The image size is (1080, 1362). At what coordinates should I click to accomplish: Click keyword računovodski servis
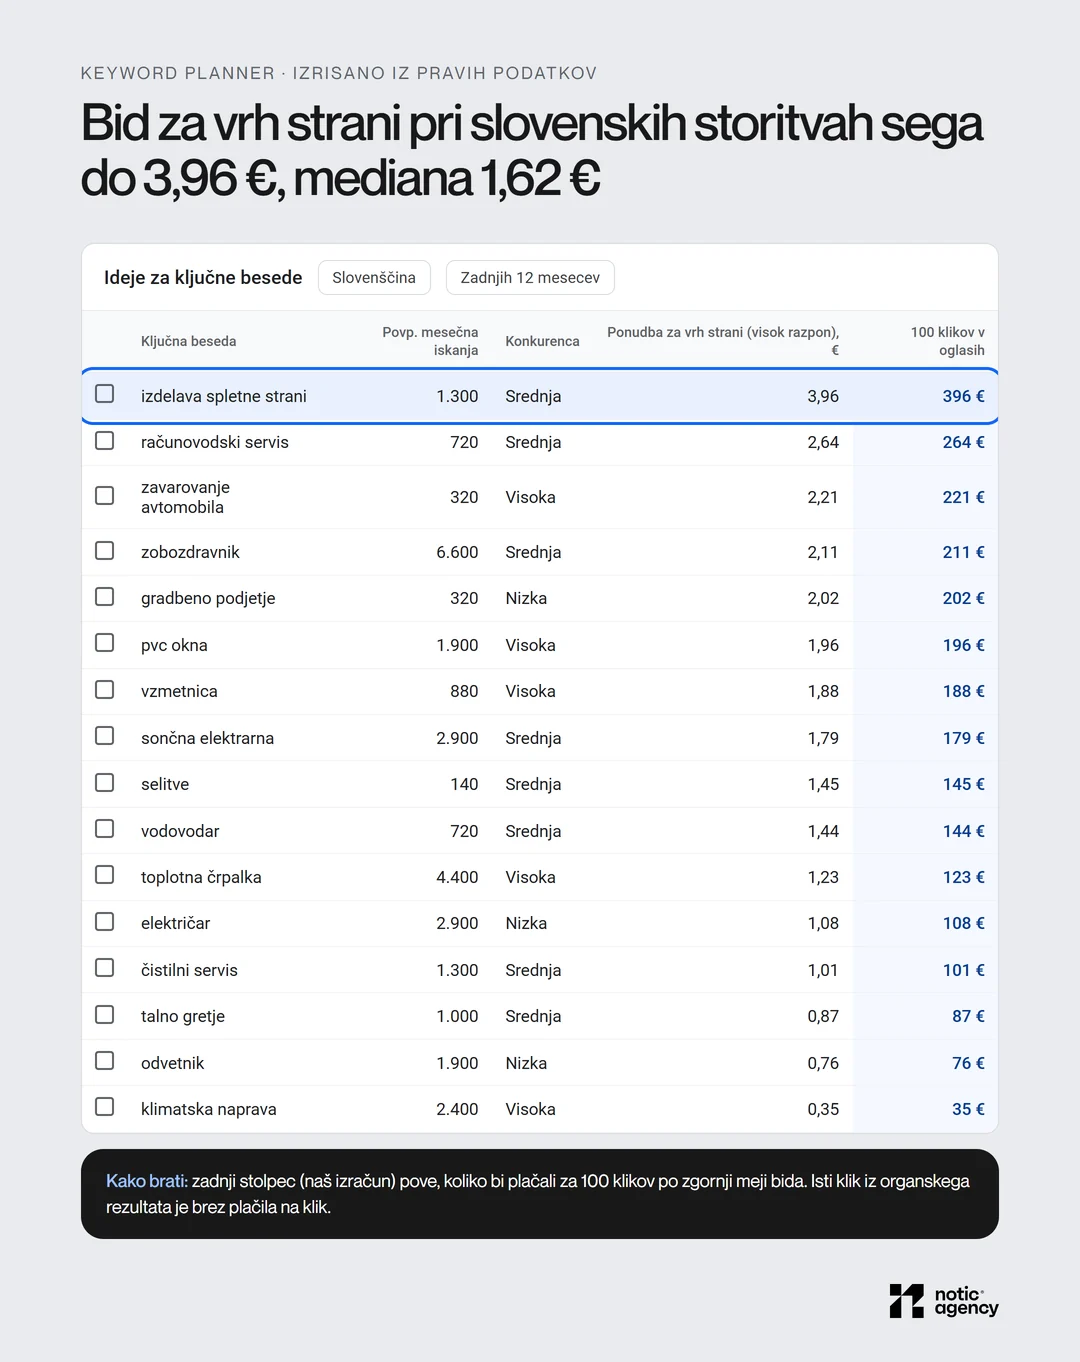coord(215,442)
